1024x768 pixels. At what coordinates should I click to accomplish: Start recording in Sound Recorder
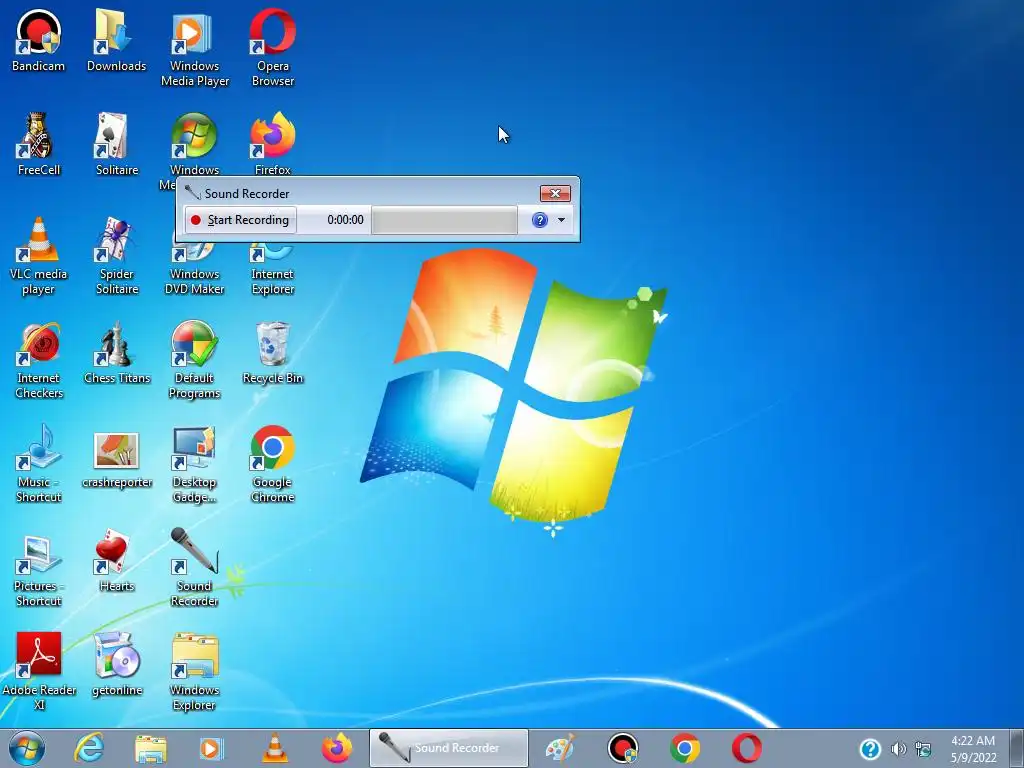(x=240, y=220)
